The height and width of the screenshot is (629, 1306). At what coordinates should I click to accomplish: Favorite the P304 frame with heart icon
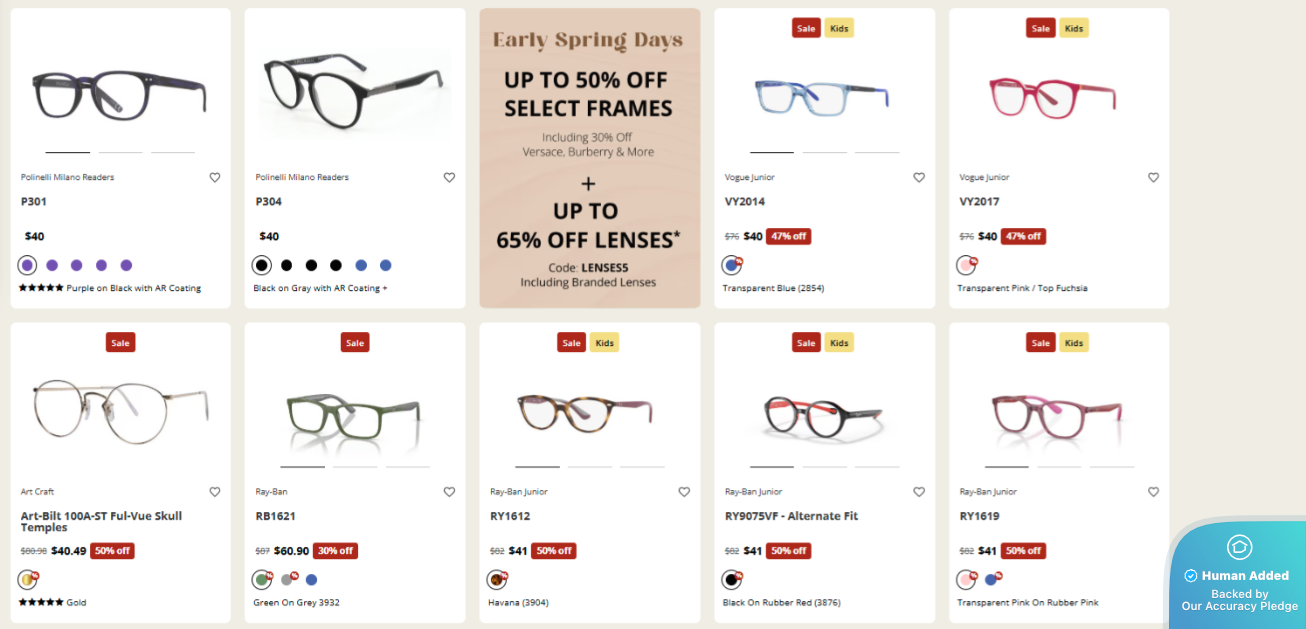(449, 178)
